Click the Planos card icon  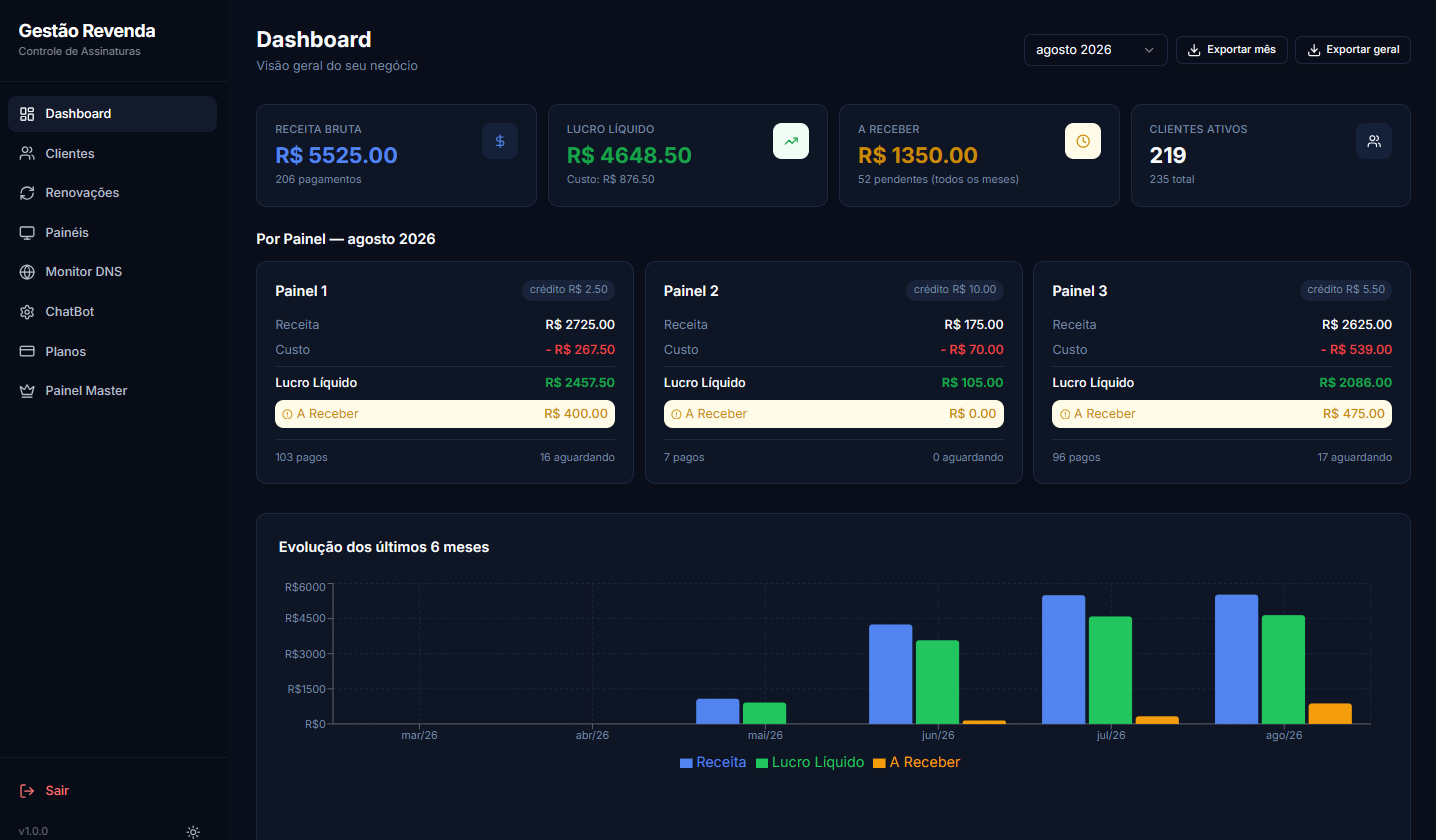(x=27, y=351)
